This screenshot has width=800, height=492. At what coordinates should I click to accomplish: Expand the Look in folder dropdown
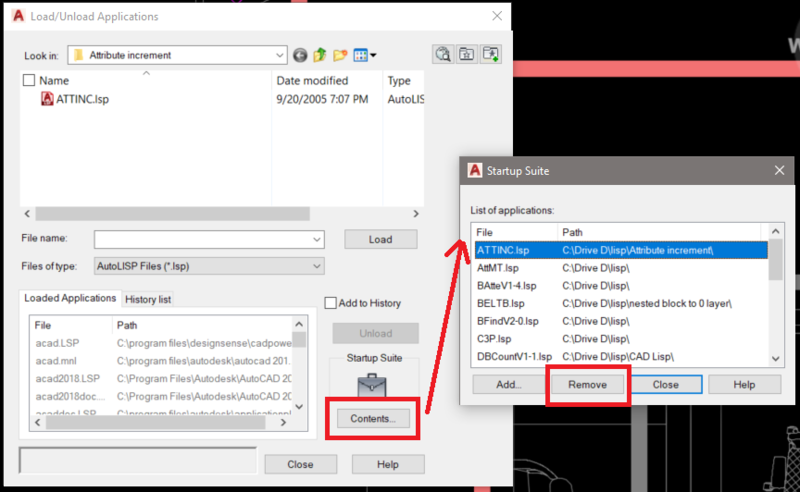tap(279, 55)
